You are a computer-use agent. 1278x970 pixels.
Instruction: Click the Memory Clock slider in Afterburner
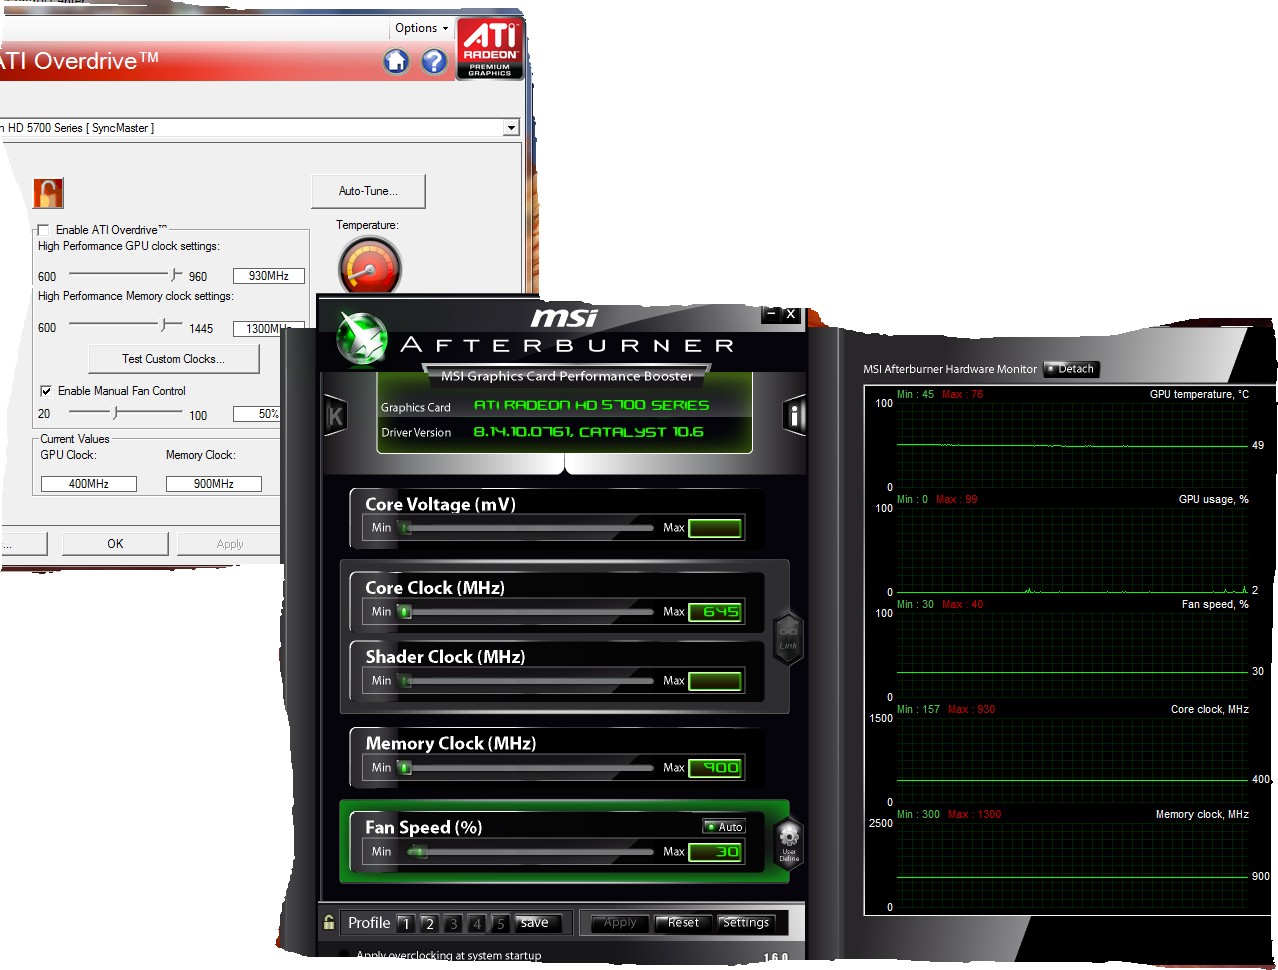tap(526, 767)
